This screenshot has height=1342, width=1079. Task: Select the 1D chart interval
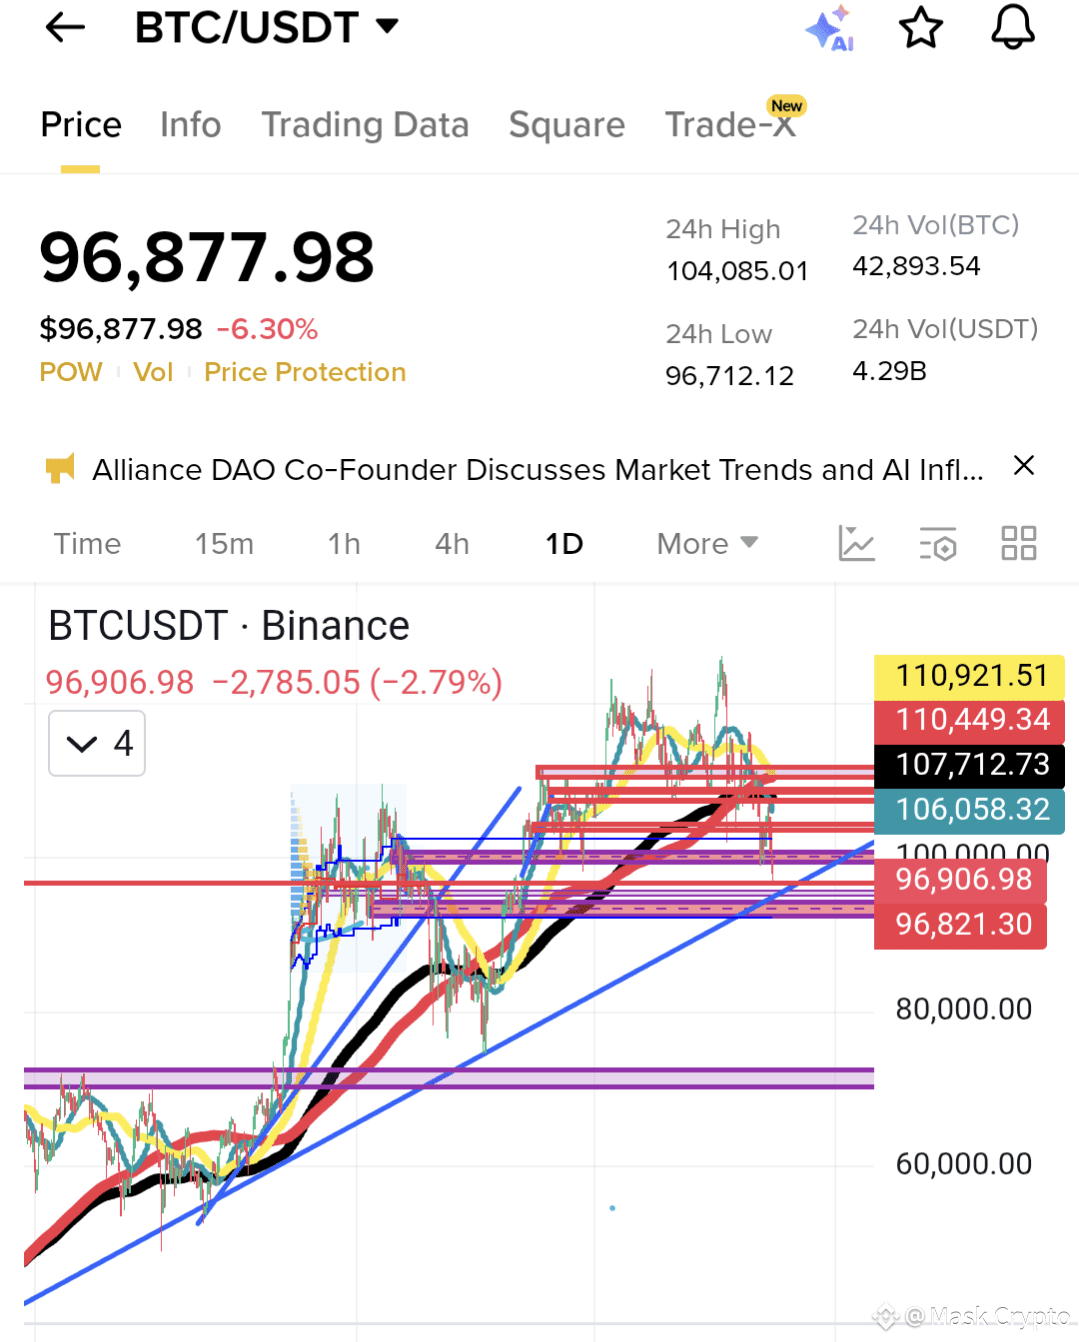tap(564, 543)
